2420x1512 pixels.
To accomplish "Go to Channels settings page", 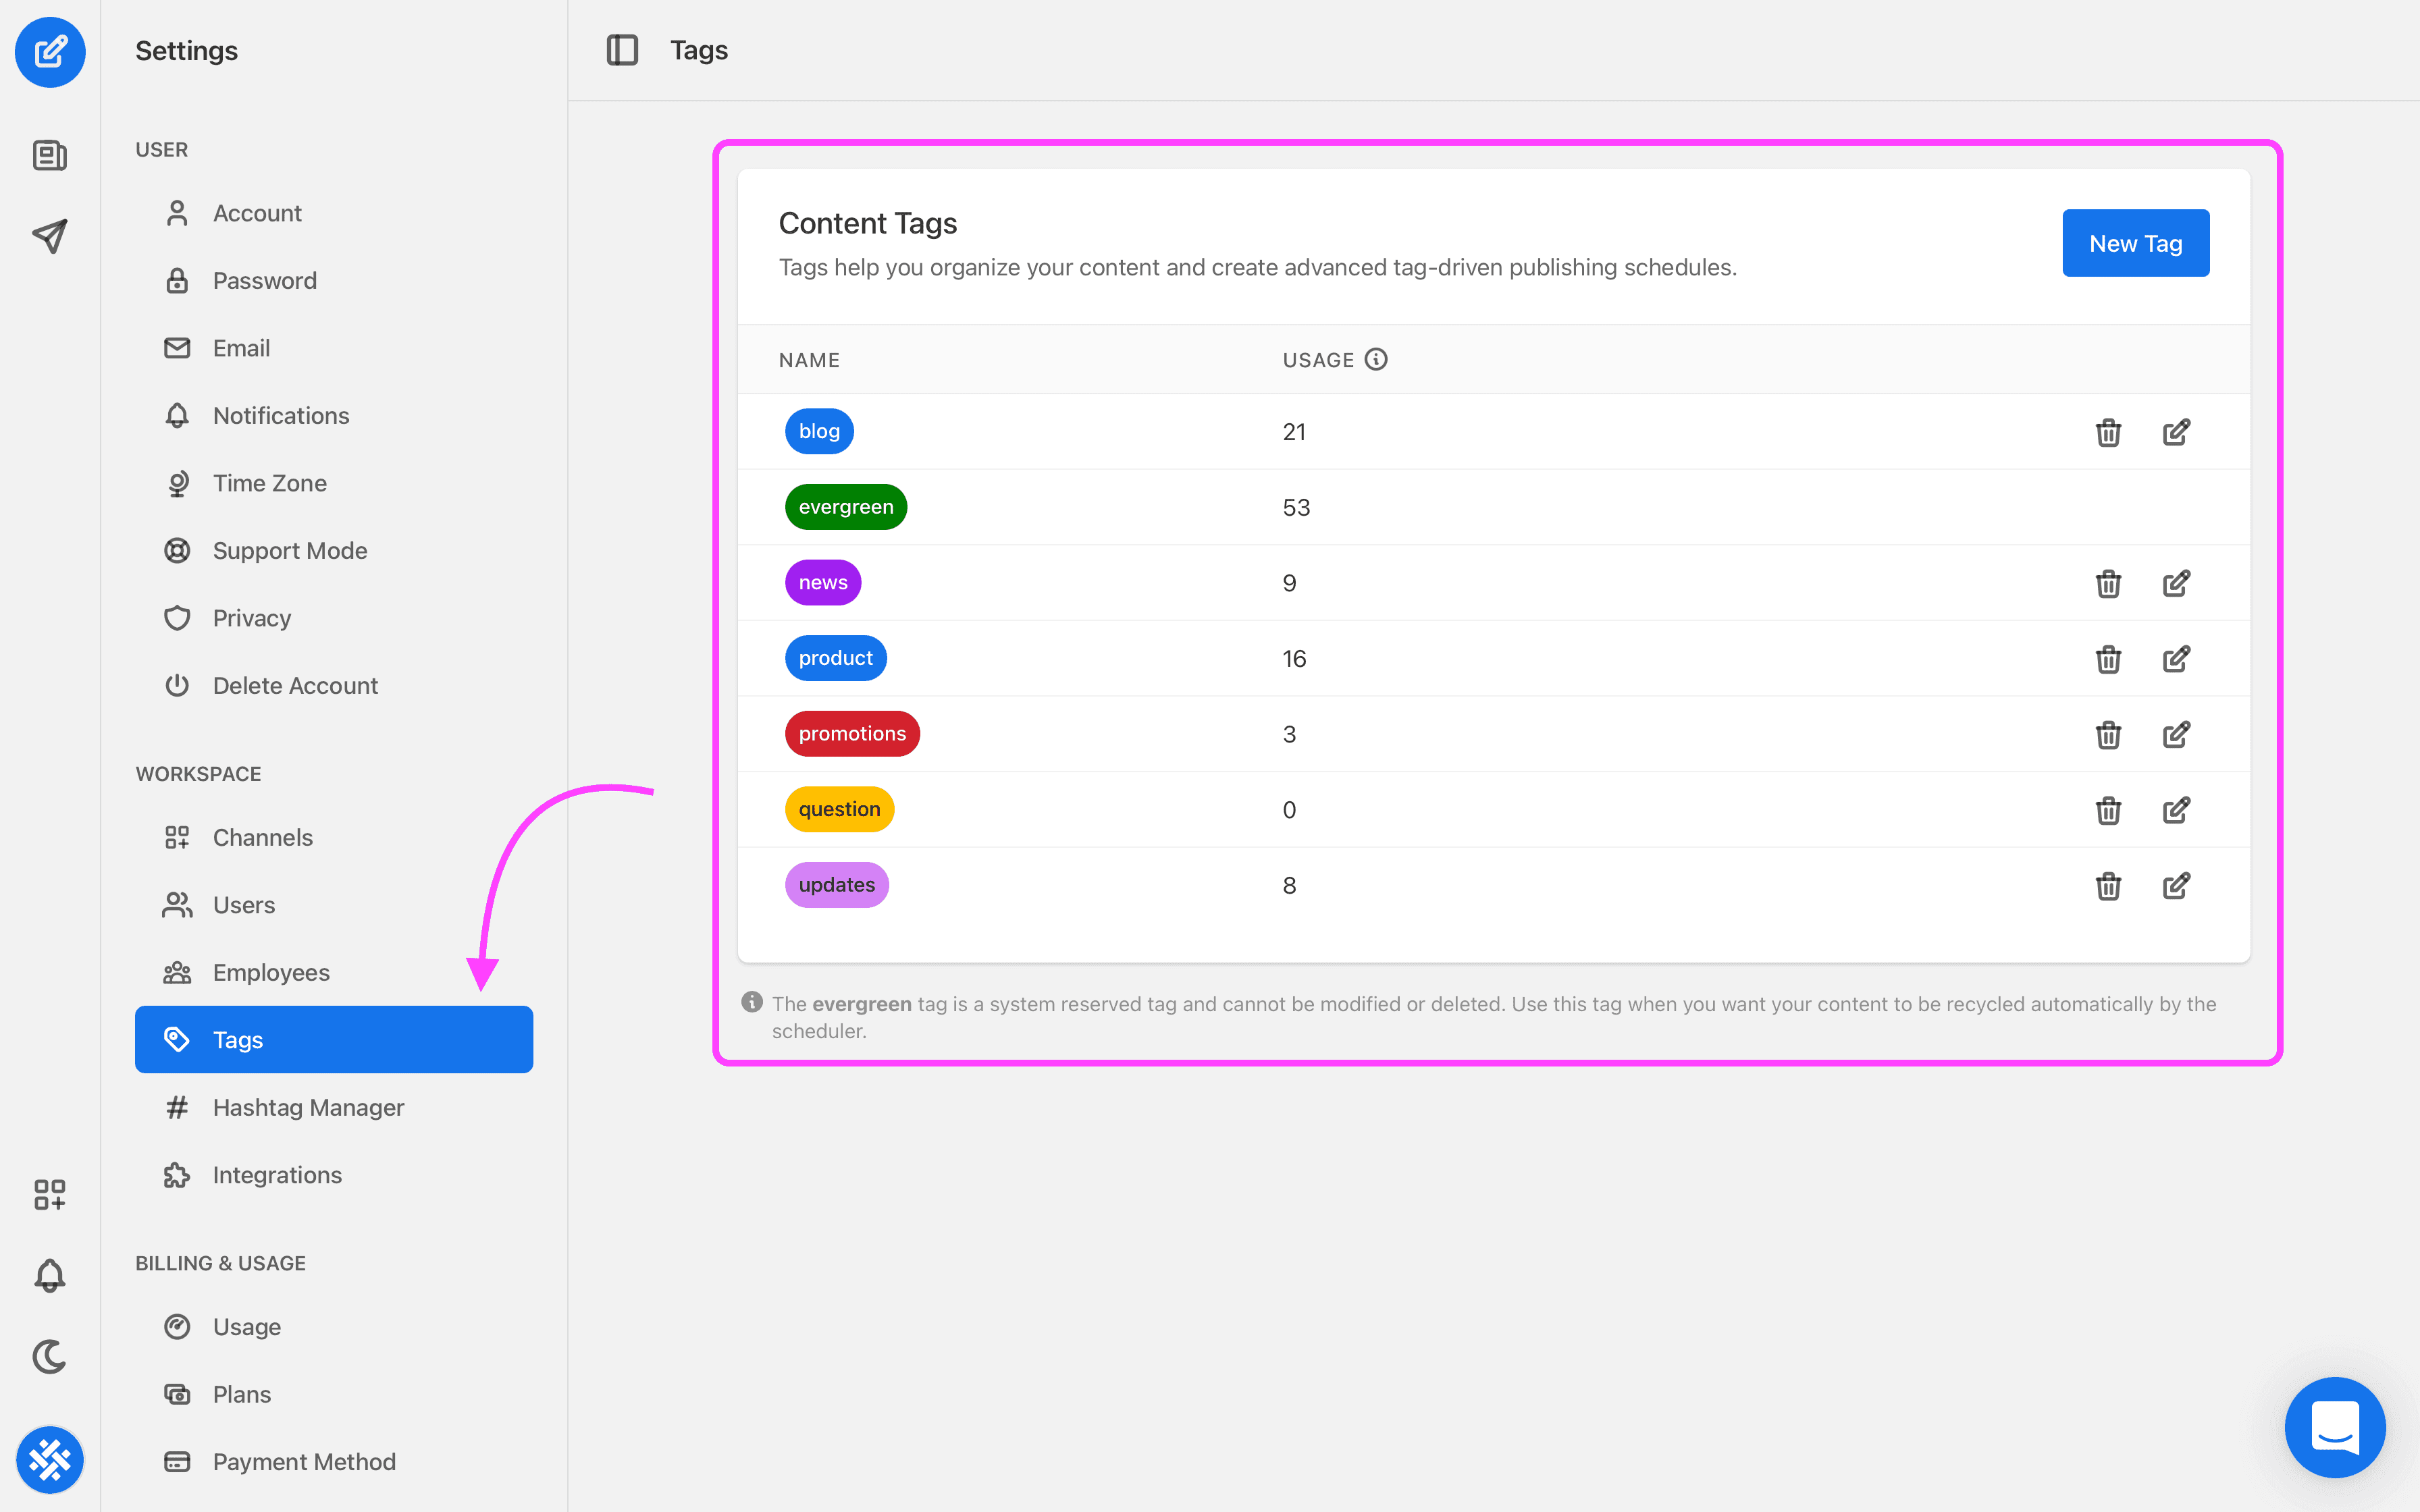I will (x=262, y=837).
